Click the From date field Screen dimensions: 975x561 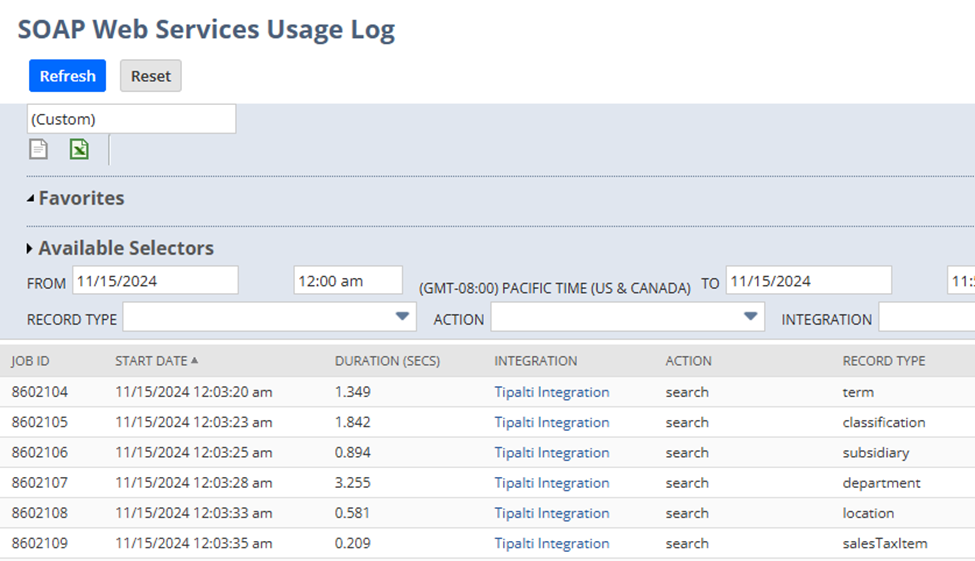pyautogui.click(x=154, y=281)
